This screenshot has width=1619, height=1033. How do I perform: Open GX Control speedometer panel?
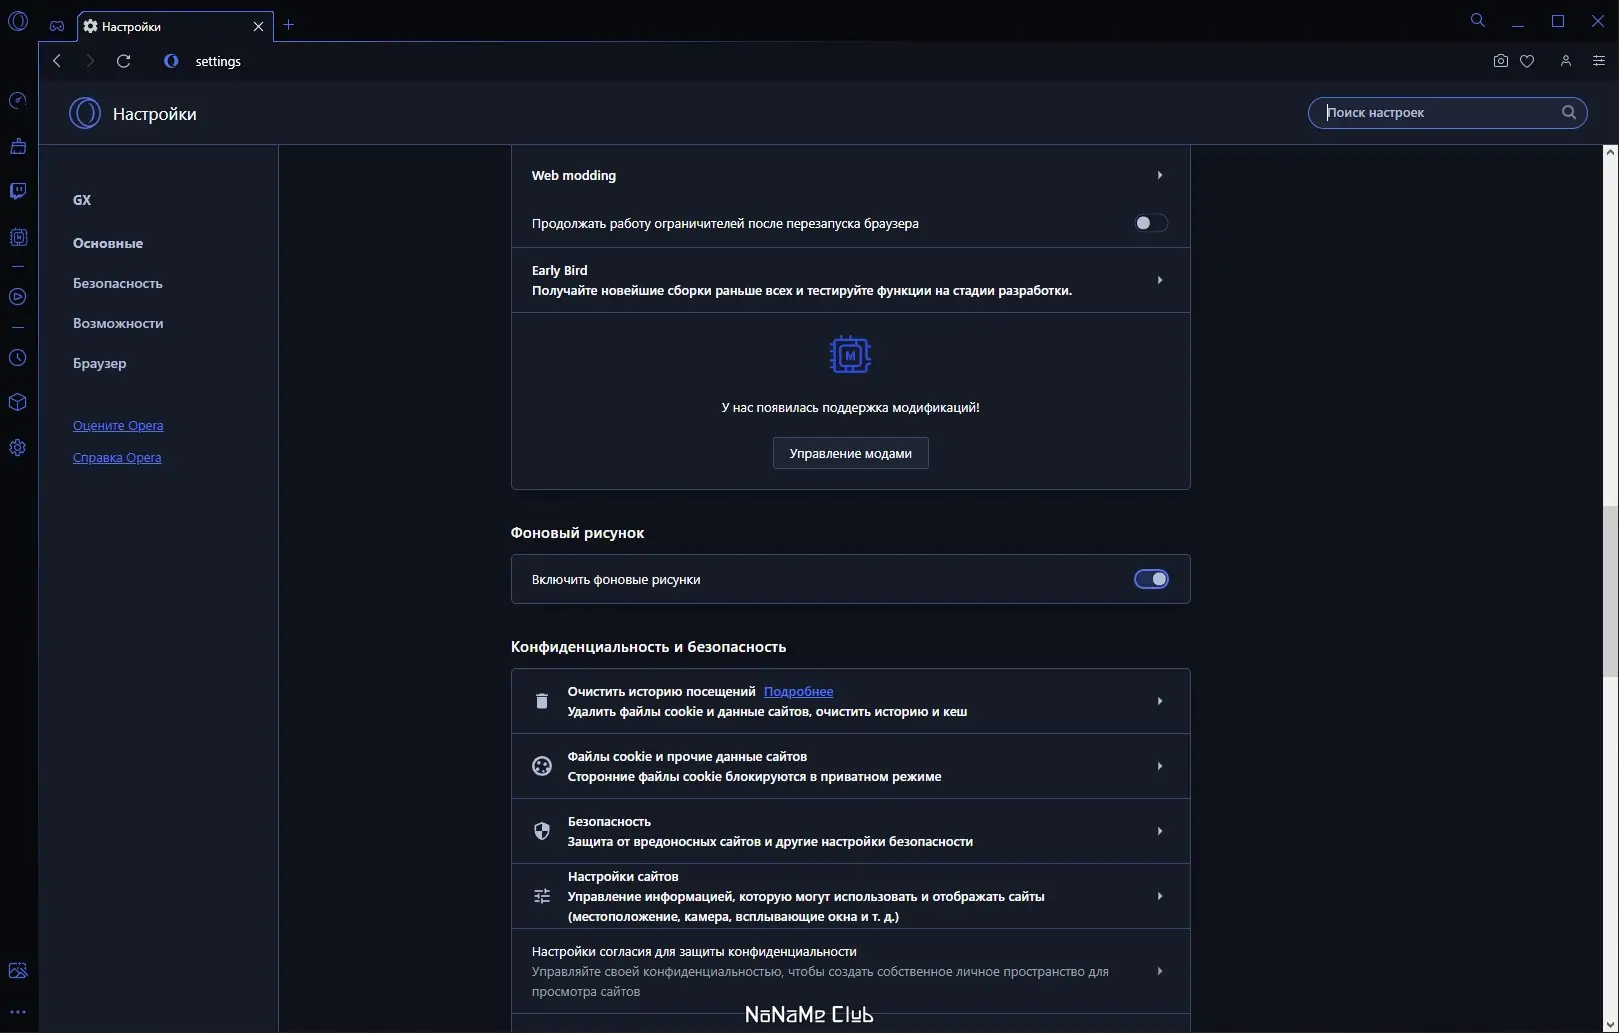18,101
